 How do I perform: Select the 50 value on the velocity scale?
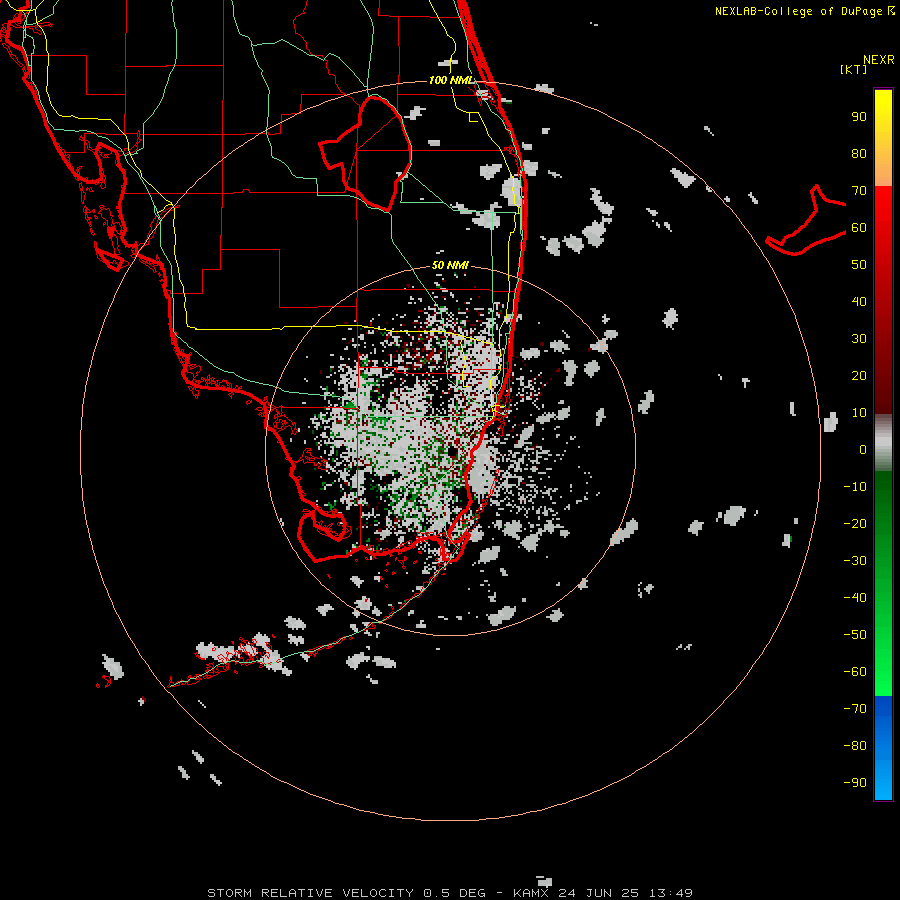(859, 265)
